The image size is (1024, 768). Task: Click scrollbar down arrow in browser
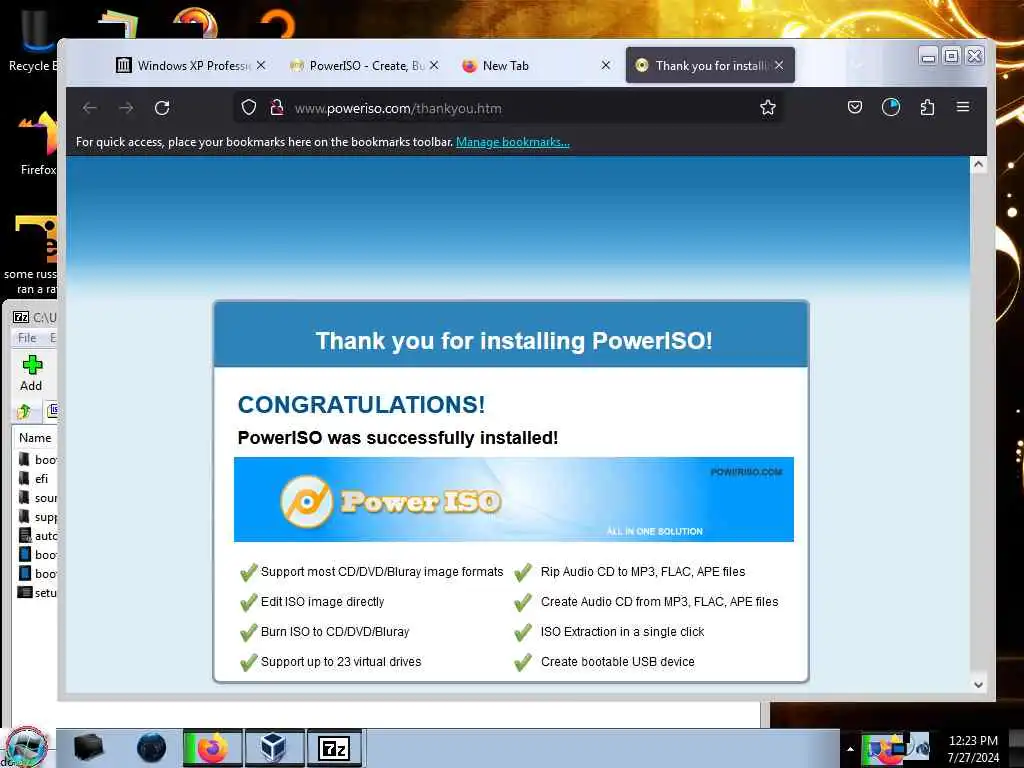pyautogui.click(x=978, y=684)
